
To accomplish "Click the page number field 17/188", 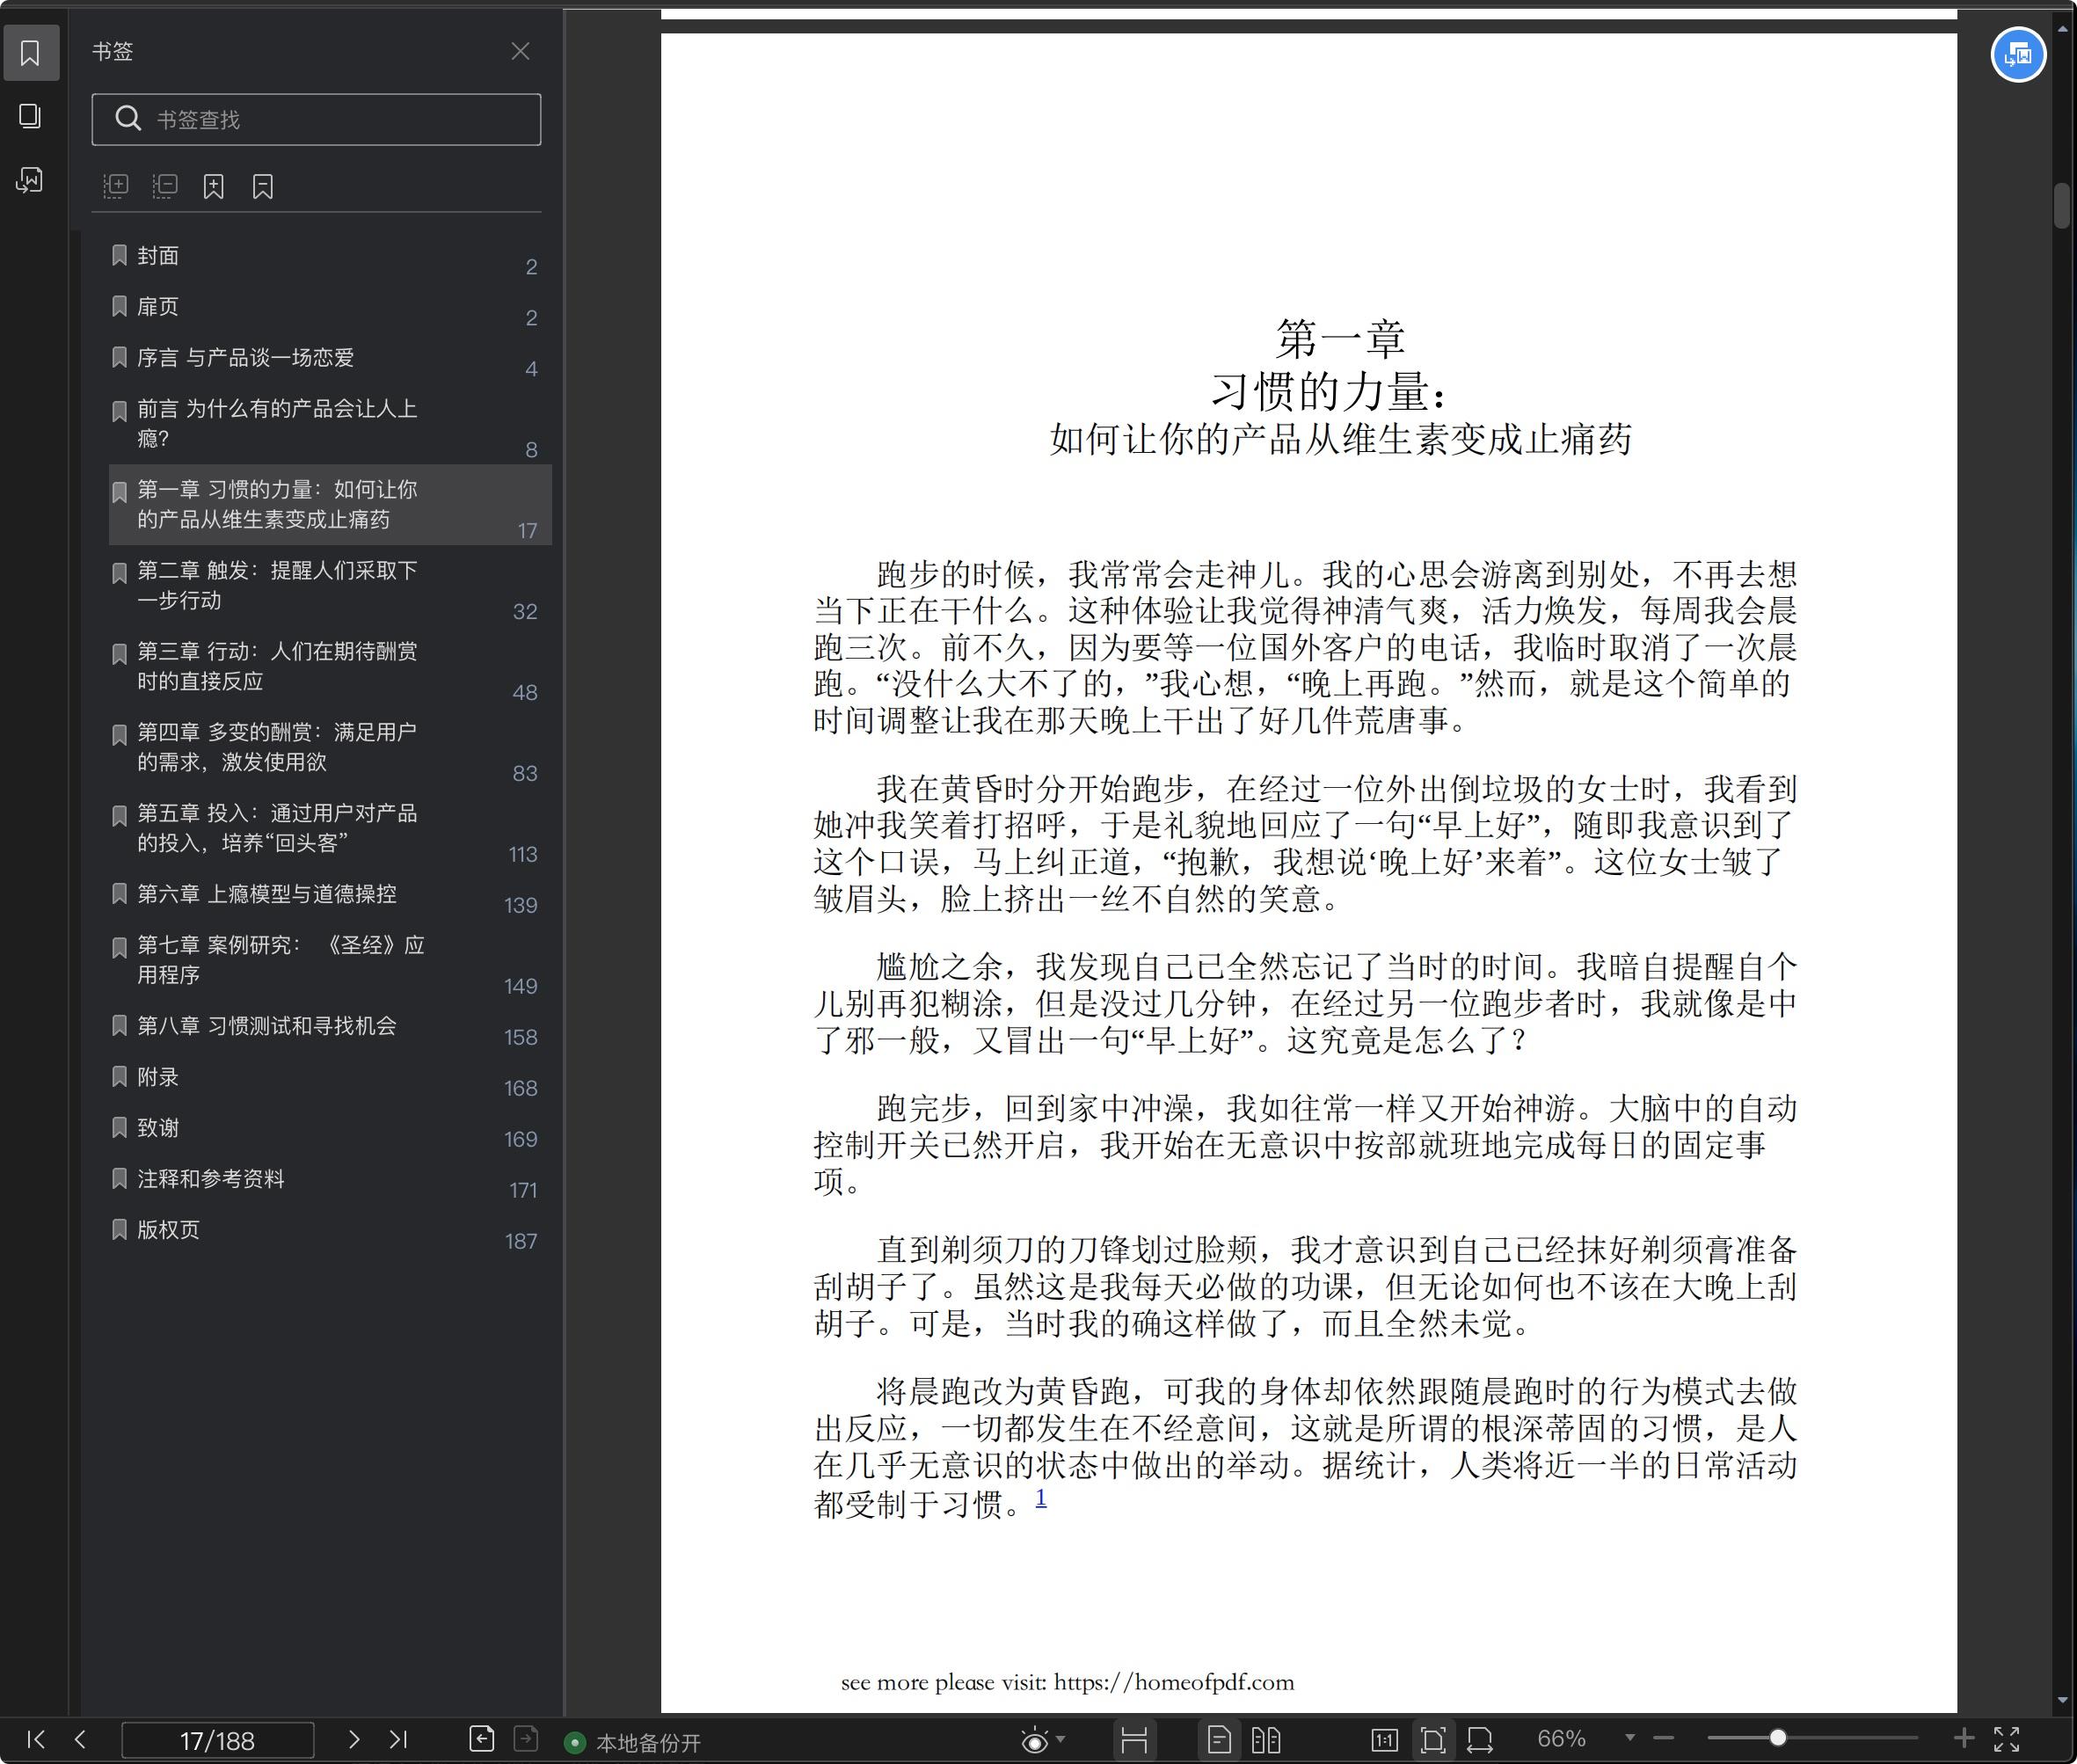I will tap(217, 1741).
